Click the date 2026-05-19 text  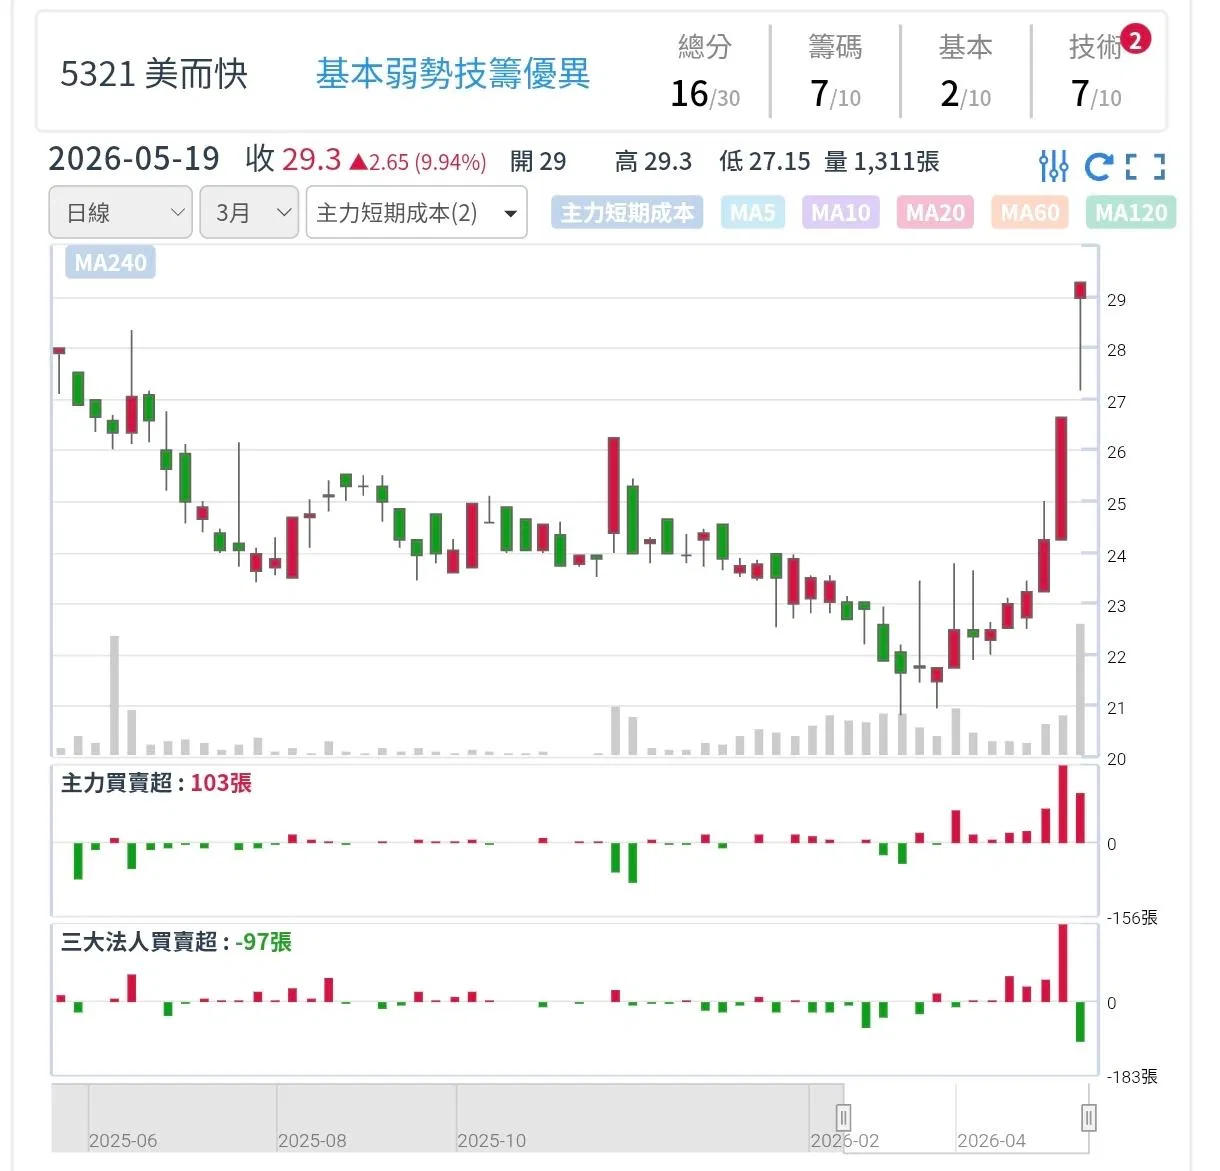(x=134, y=159)
